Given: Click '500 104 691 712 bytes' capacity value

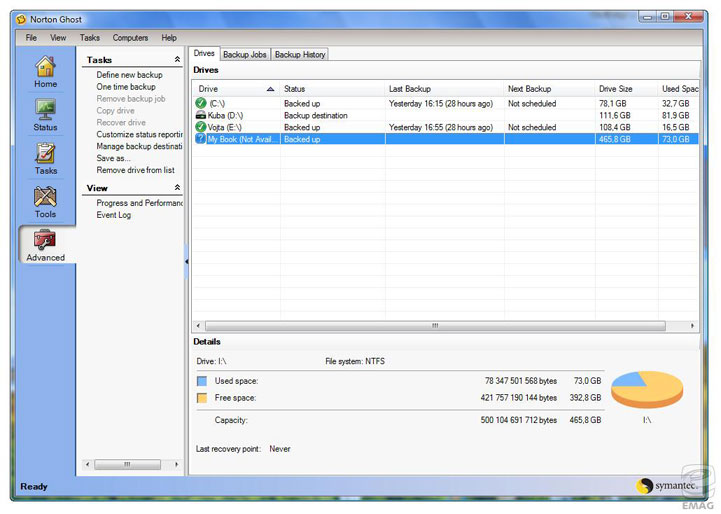Looking at the screenshot, I should pos(519,420).
